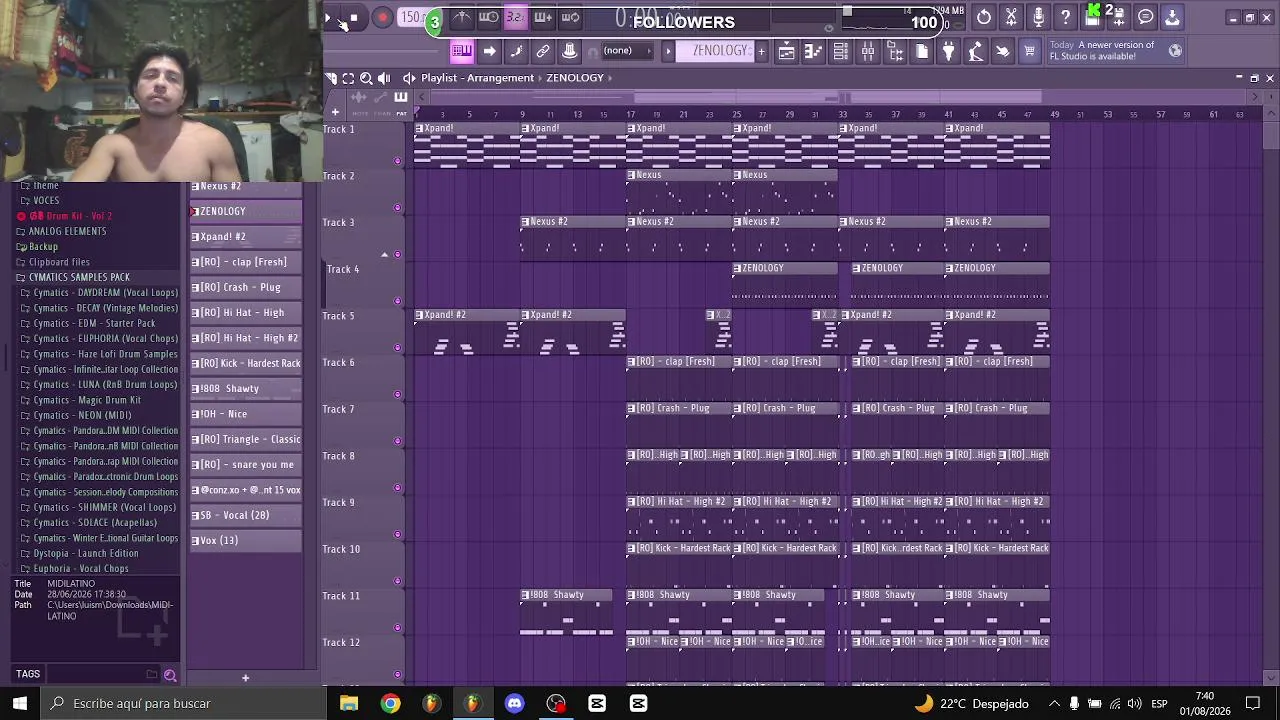The width and height of the screenshot is (1280, 720).
Task: Click the undo history icon
Action: tap(984, 17)
